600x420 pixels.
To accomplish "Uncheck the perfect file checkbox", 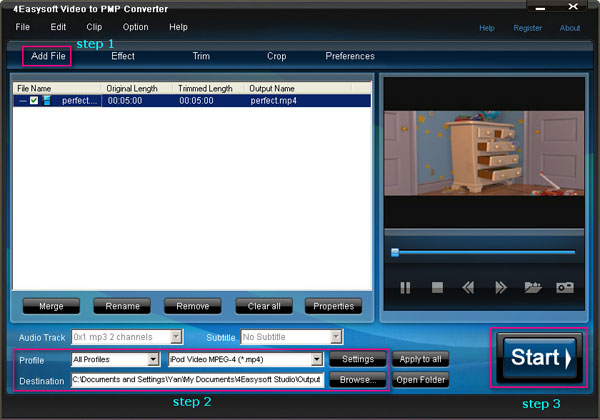I will pos(34,101).
